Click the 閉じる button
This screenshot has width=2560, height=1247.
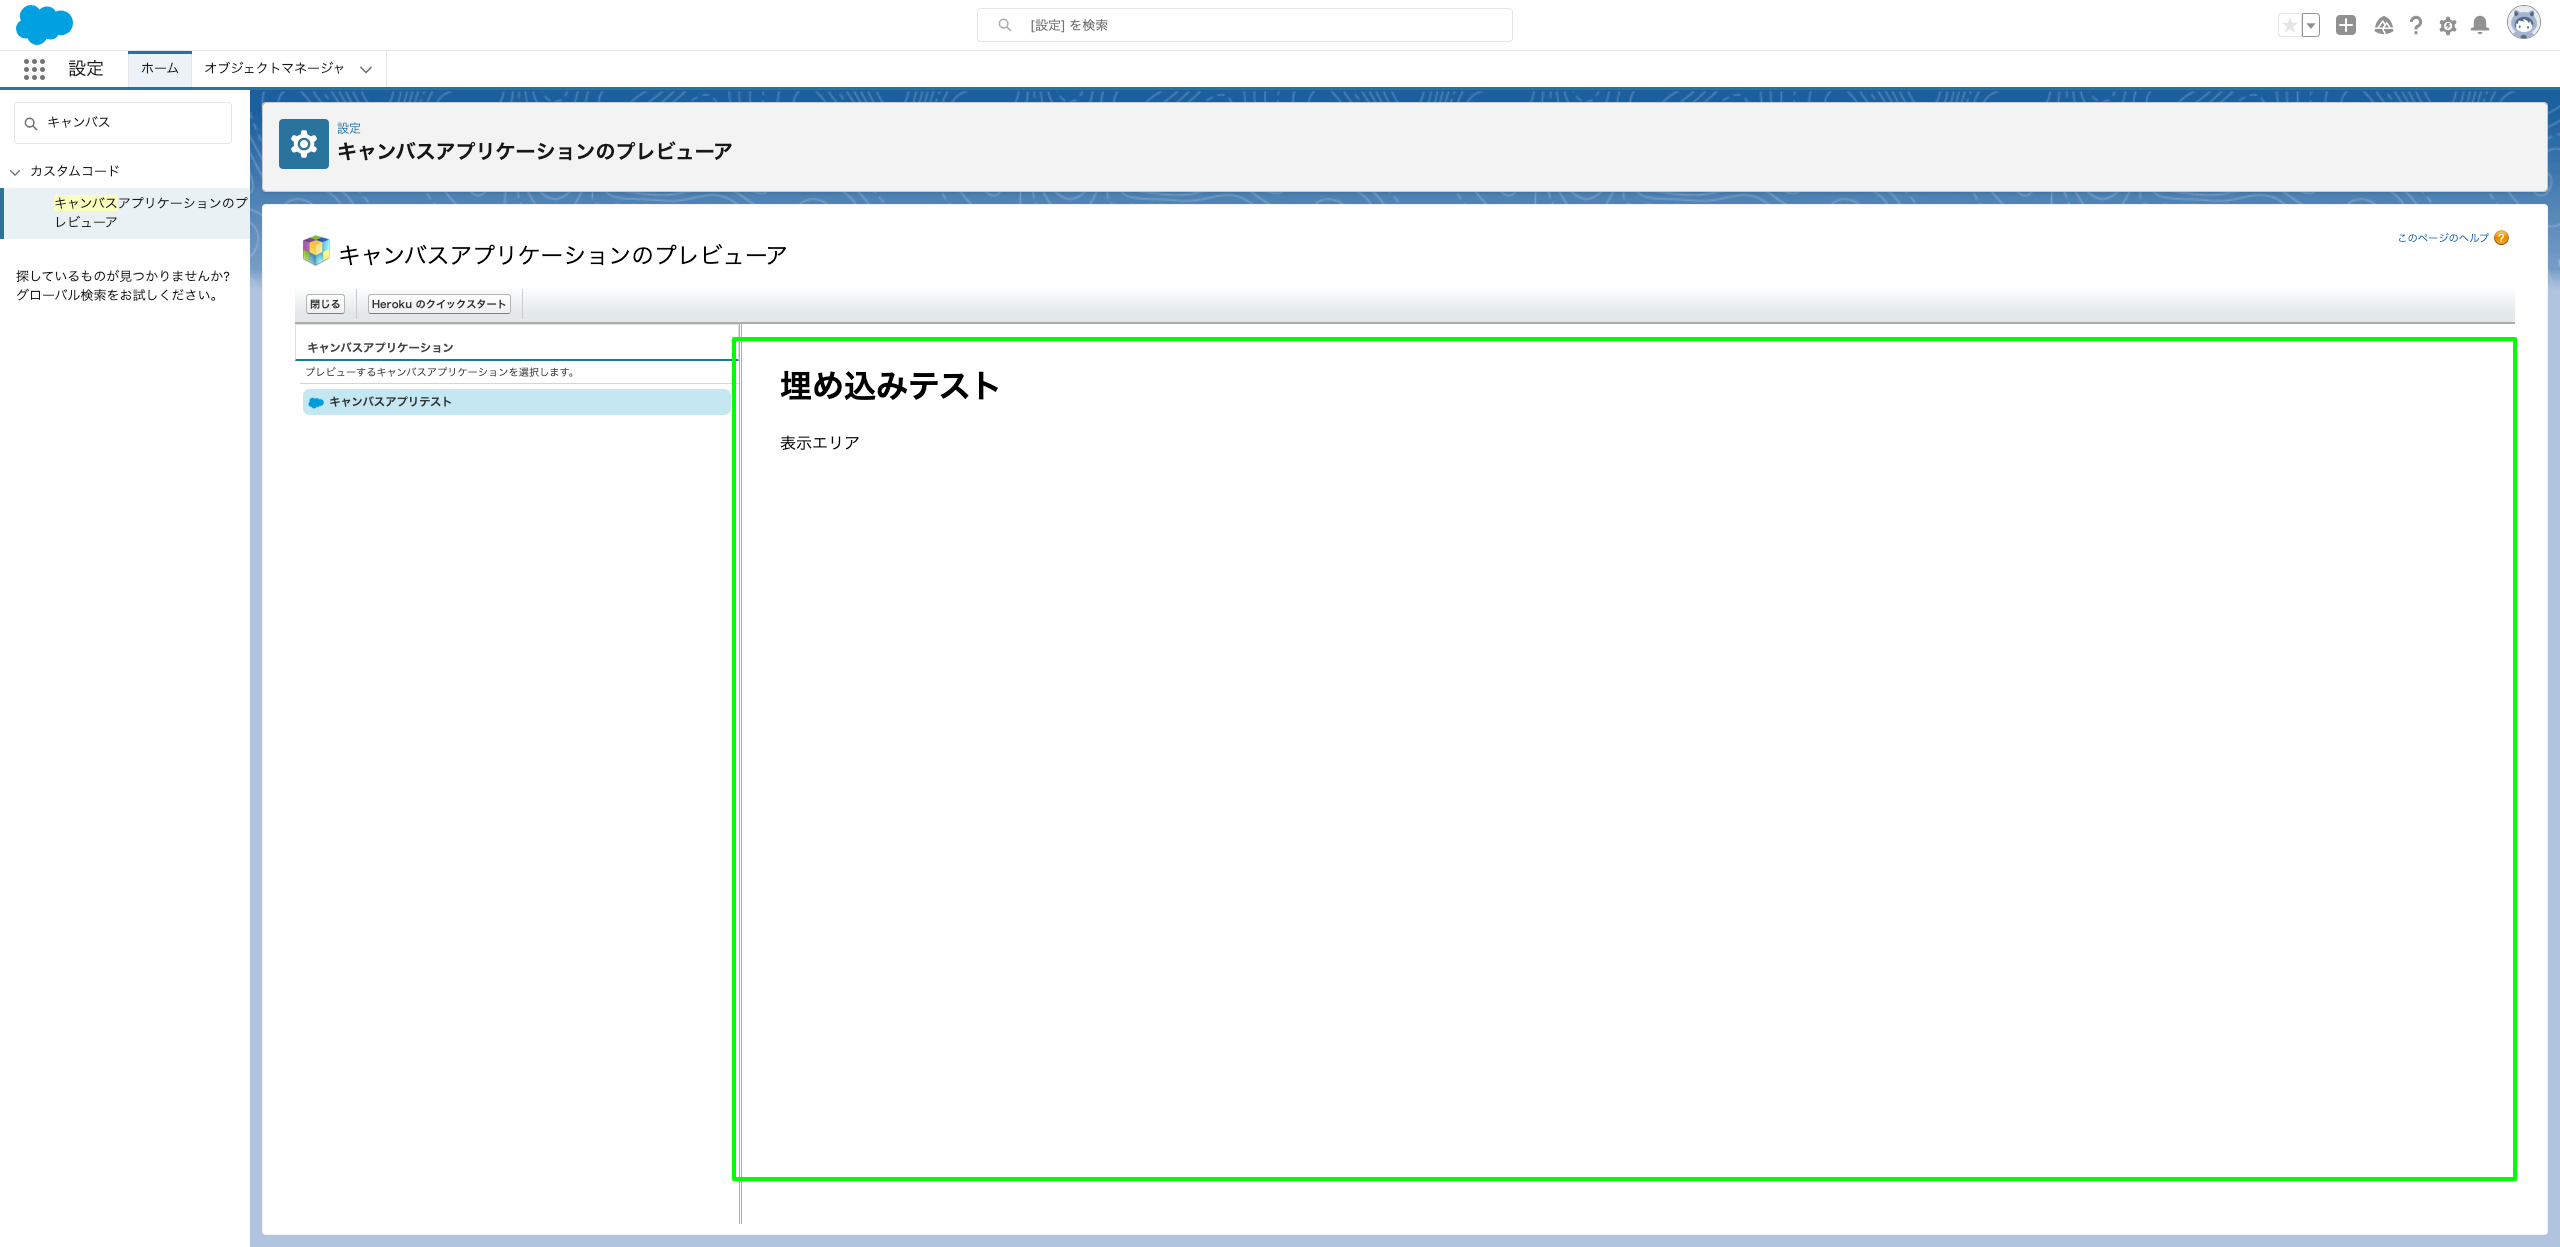(x=324, y=303)
